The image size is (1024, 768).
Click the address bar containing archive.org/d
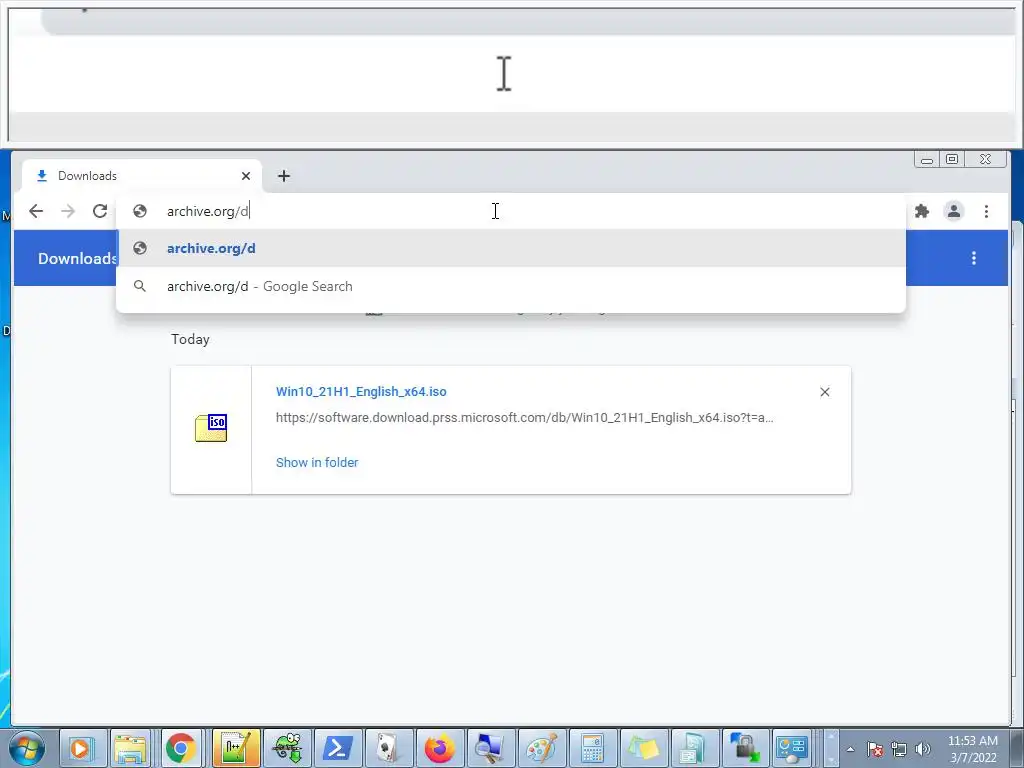coord(509,211)
